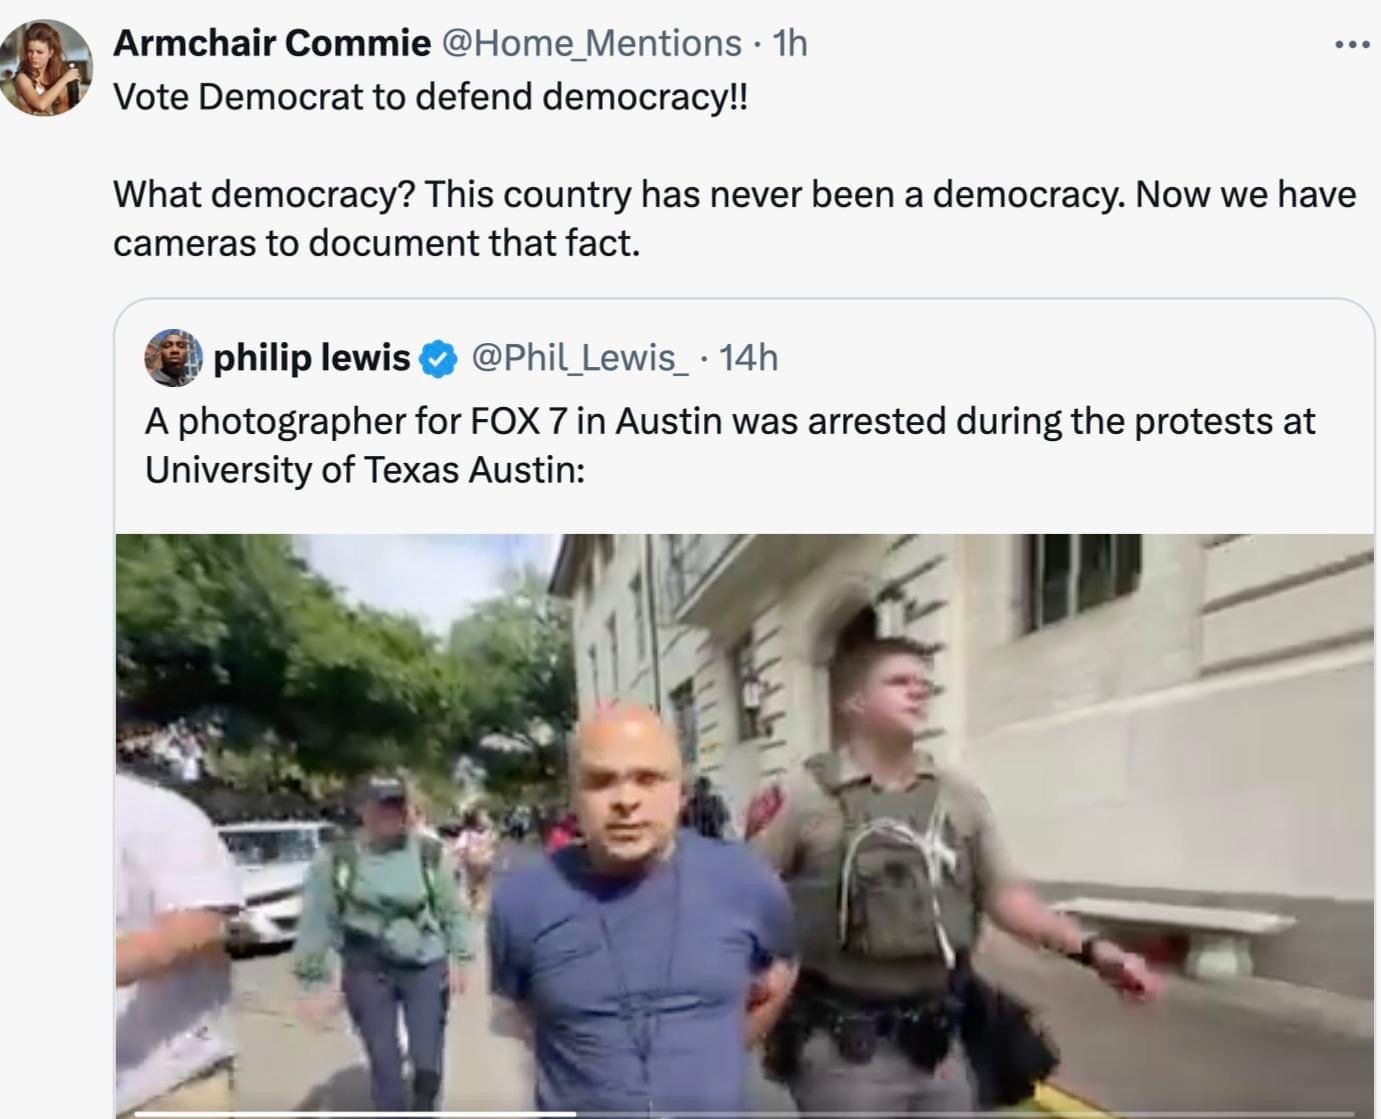
Task: Open philip lewis display name link
Action: click(312, 357)
